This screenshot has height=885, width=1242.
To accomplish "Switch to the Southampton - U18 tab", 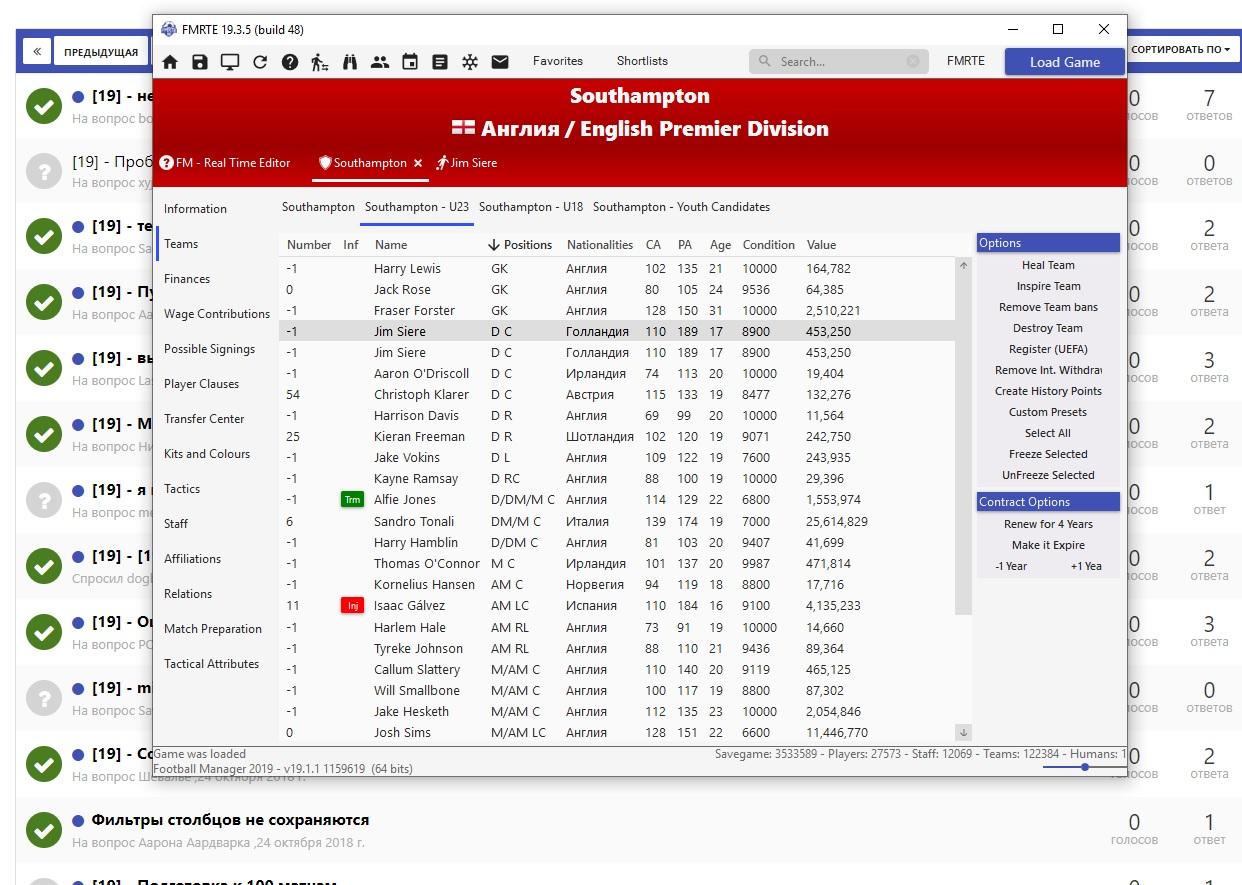I will pyautogui.click(x=530, y=207).
